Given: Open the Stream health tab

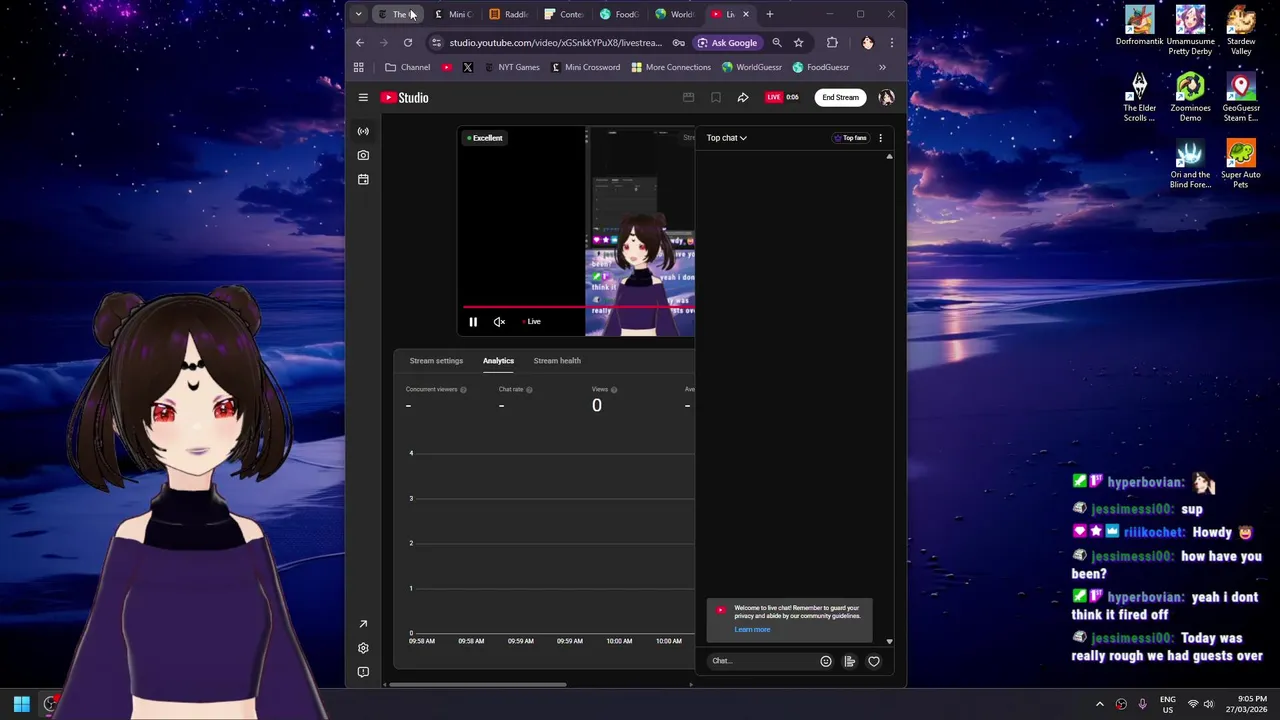Looking at the screenshot, I should tap(557, 361).
